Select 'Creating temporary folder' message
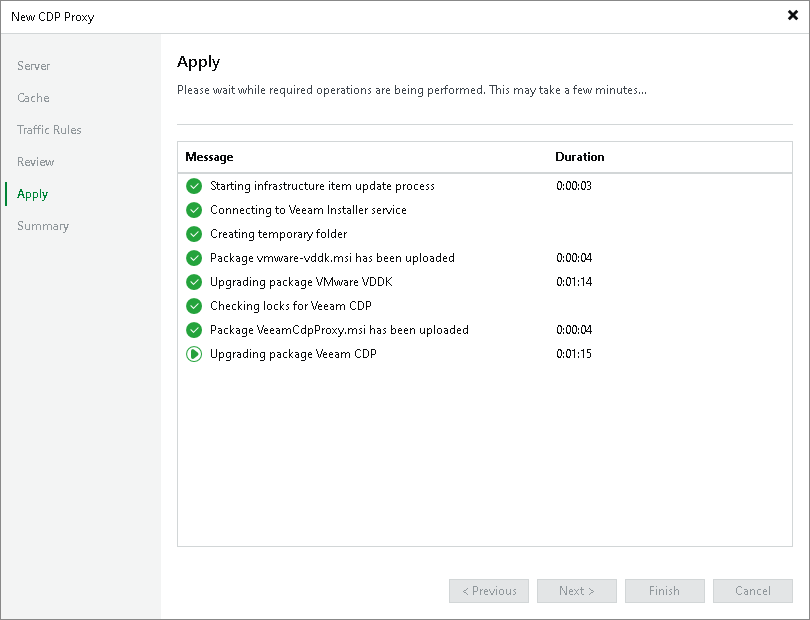The image size is (810, 620). (x=278, y=234)
